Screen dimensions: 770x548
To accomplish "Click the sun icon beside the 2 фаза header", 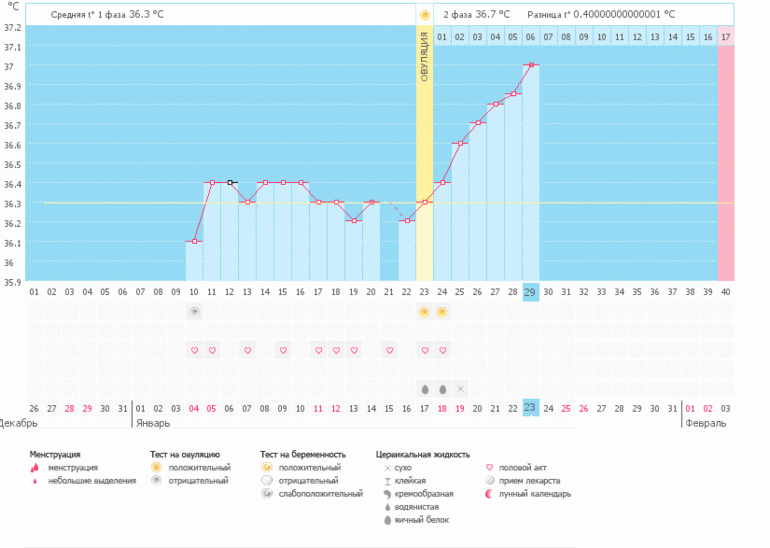I will point(425,15).
